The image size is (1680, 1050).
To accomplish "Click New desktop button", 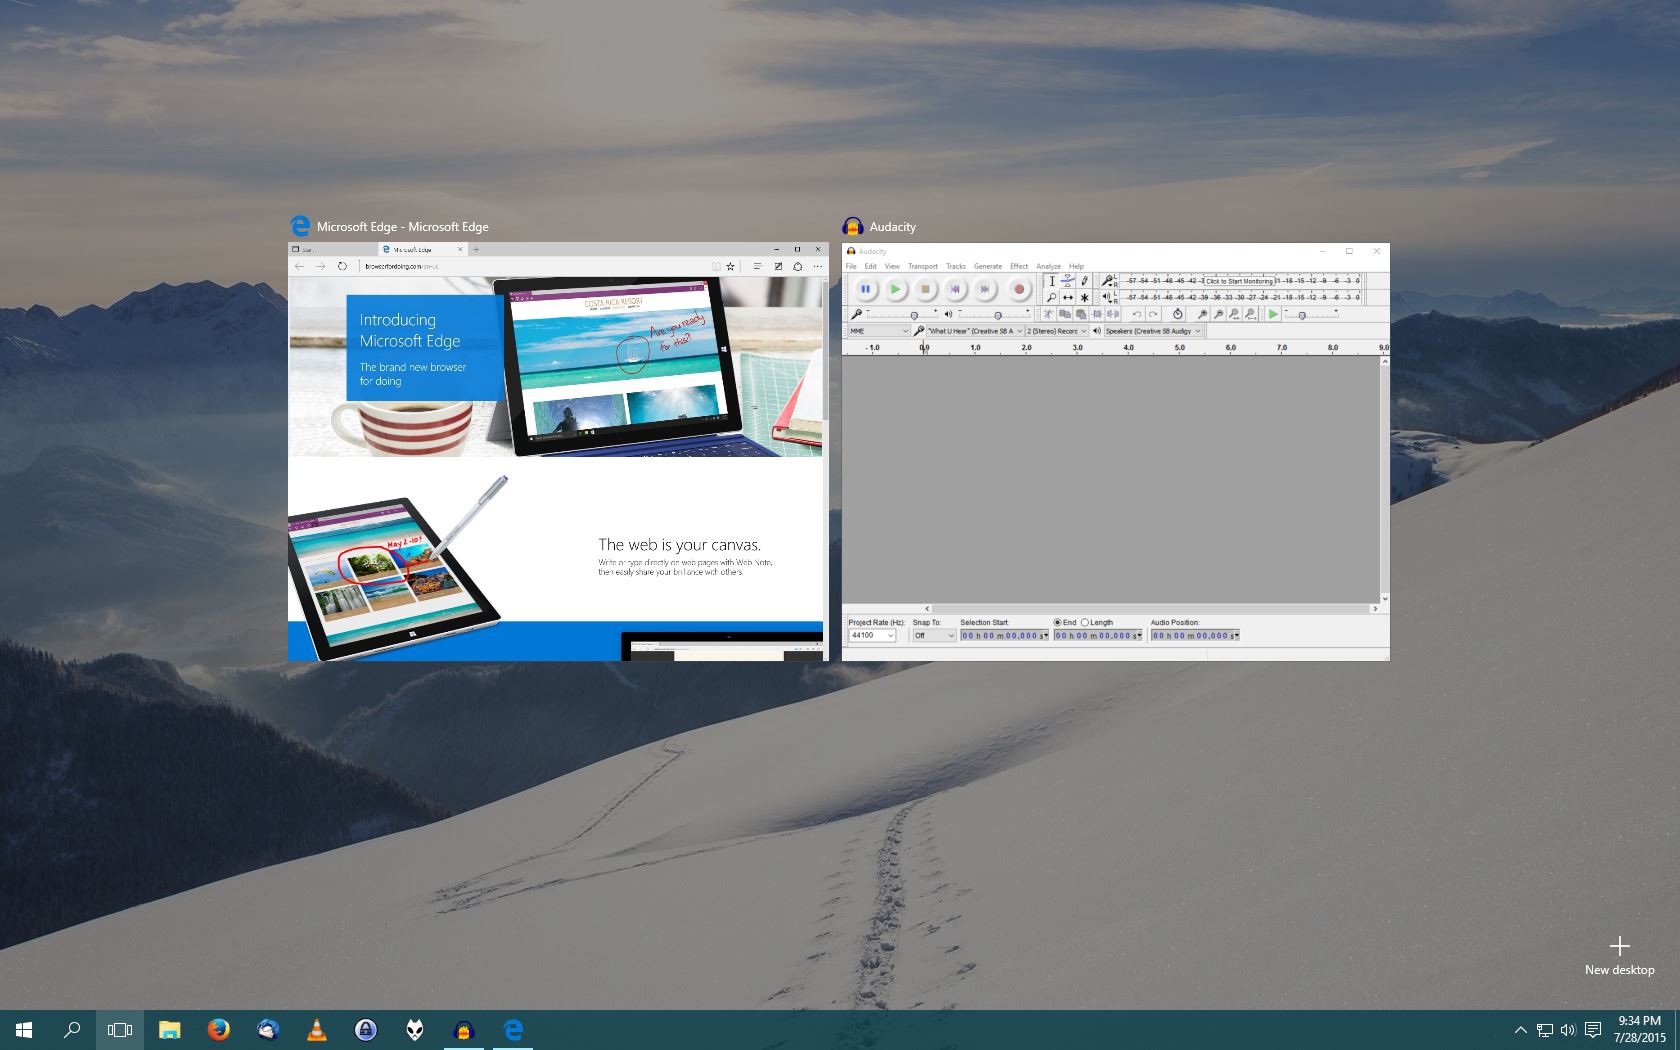I will pyautogui.click(x=1619, y=955).
